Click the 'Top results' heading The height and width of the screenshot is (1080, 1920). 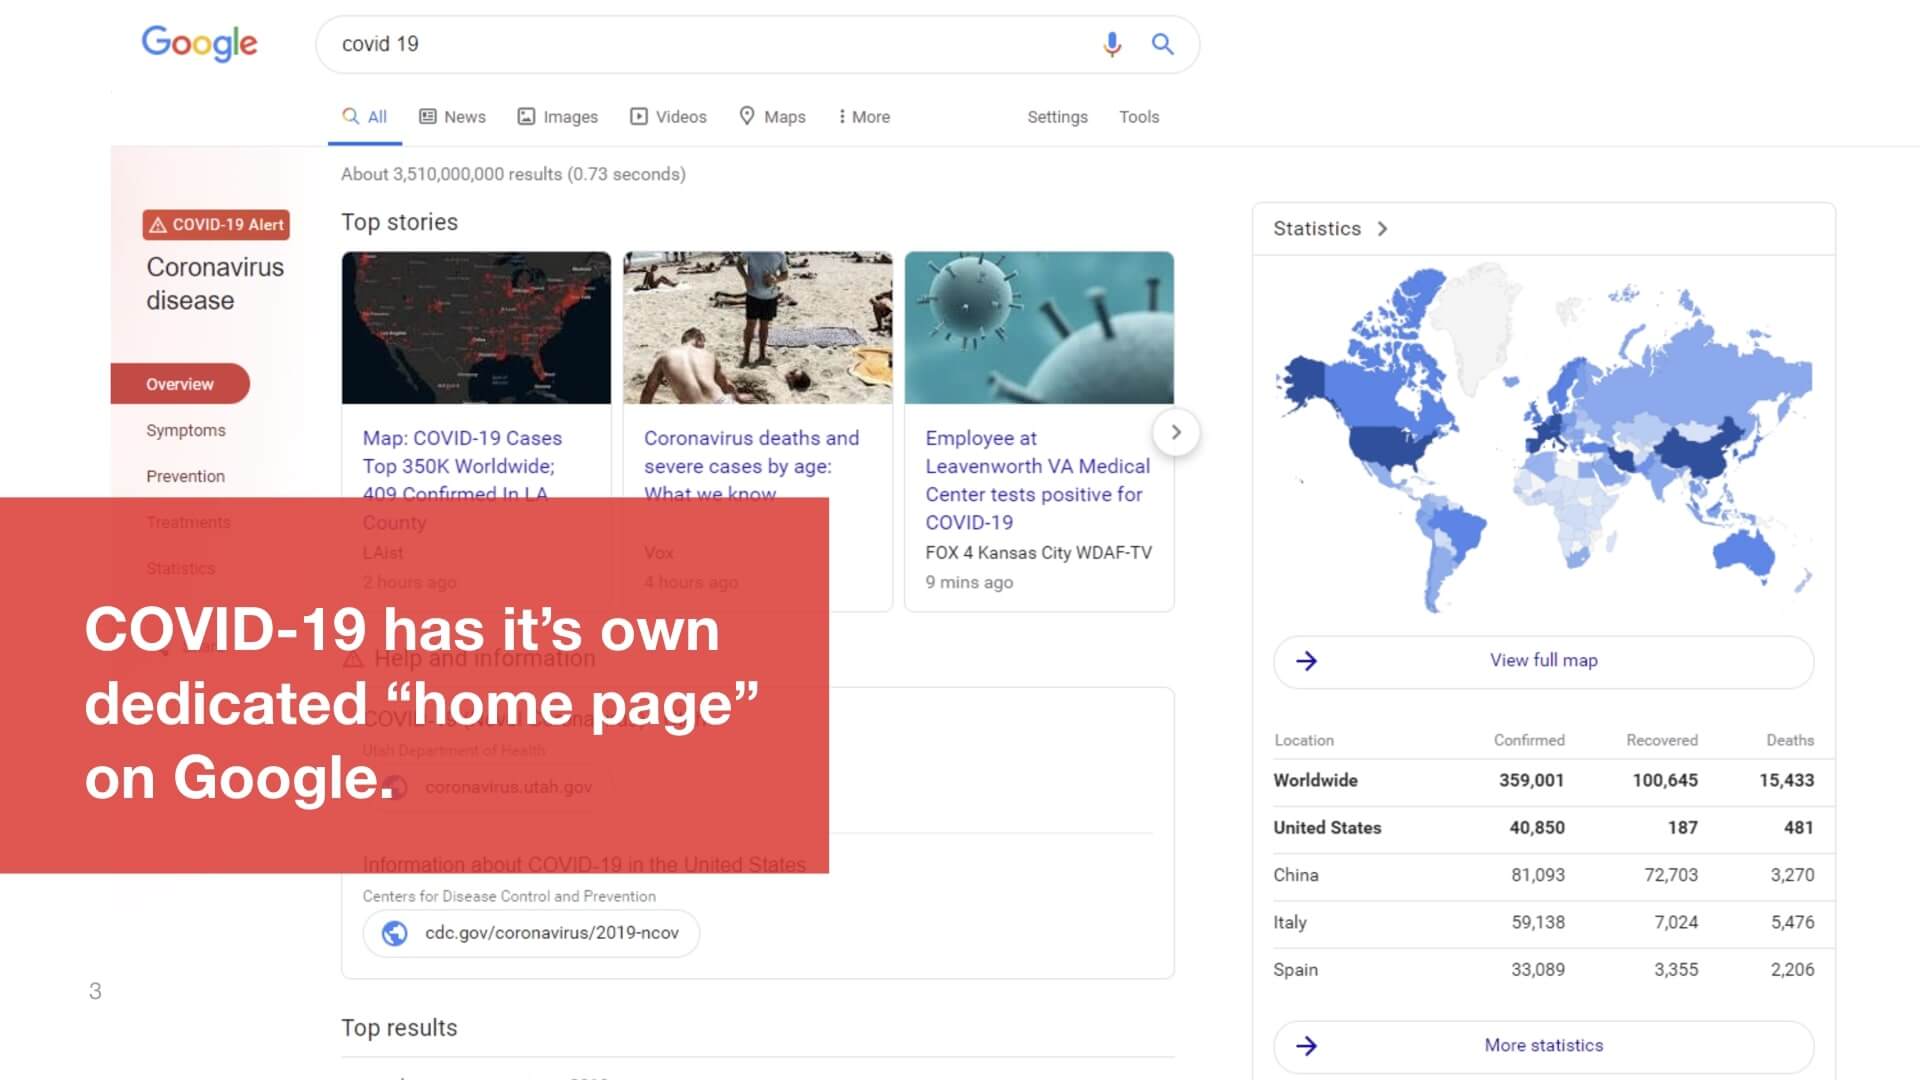pyautogui.click(x=399, y=1028)
